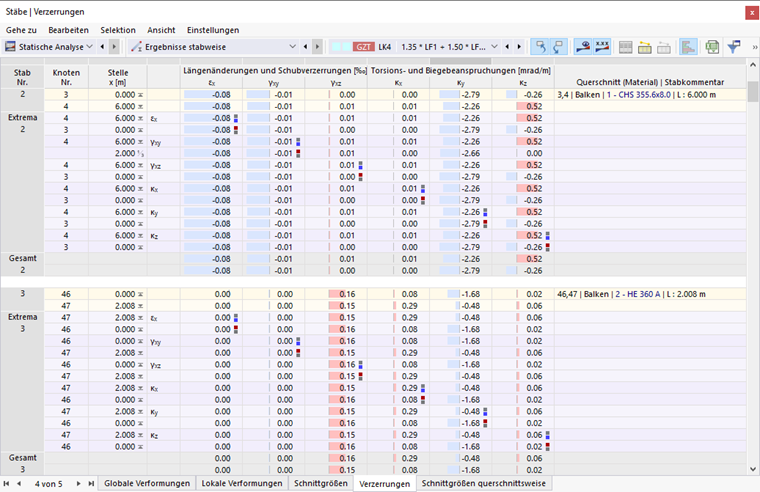Click the Stelle x [m] column header

118,77
